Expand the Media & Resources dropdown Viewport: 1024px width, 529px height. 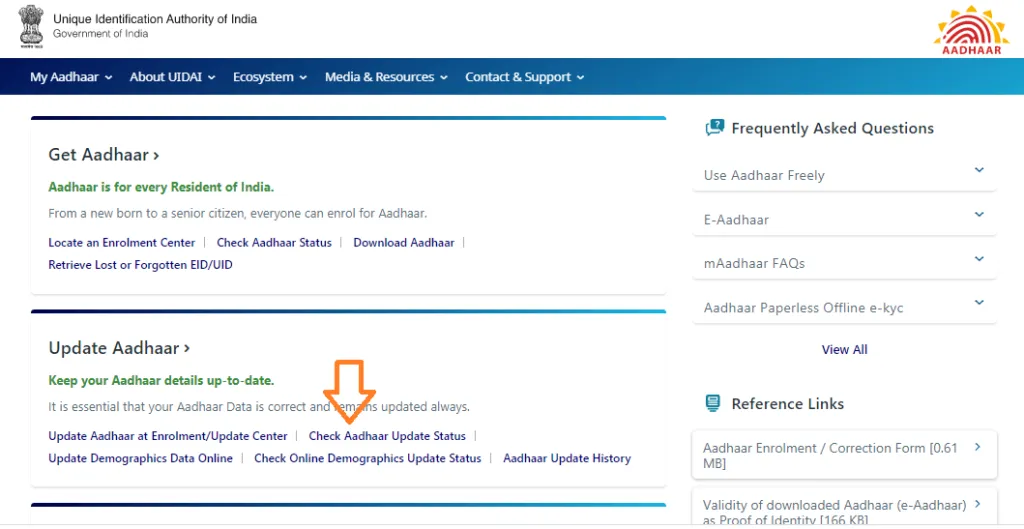pos(386,77)
